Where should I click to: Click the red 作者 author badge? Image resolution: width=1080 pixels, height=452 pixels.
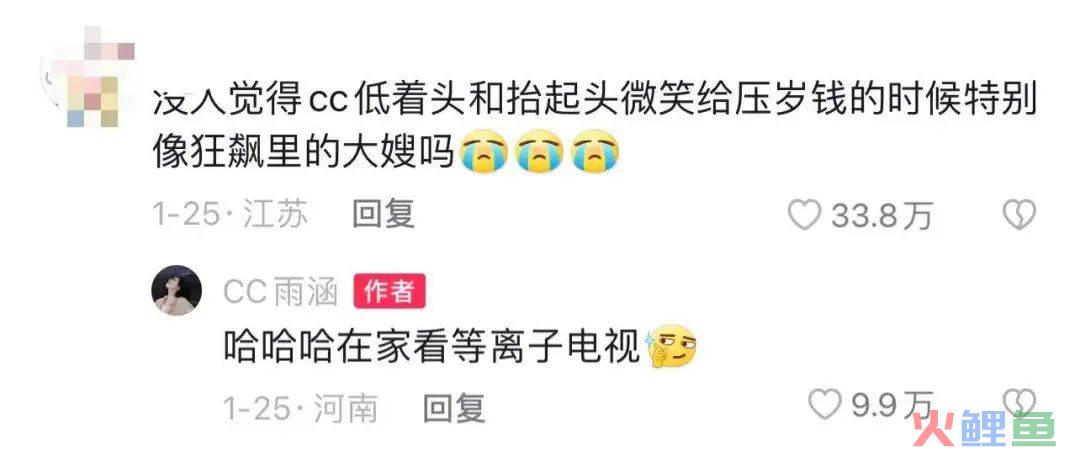coord(389,291)
